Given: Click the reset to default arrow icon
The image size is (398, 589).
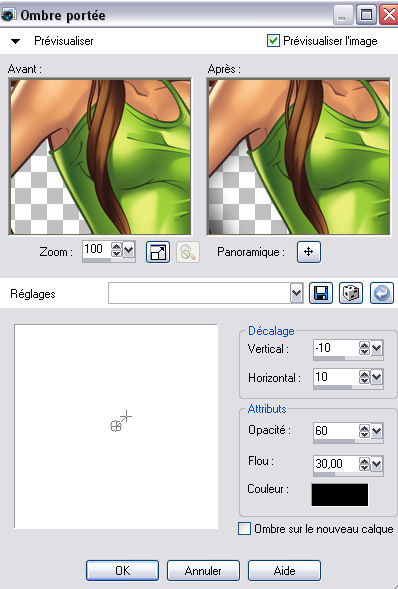Looking at the screenshot, I should click(382, 293).
